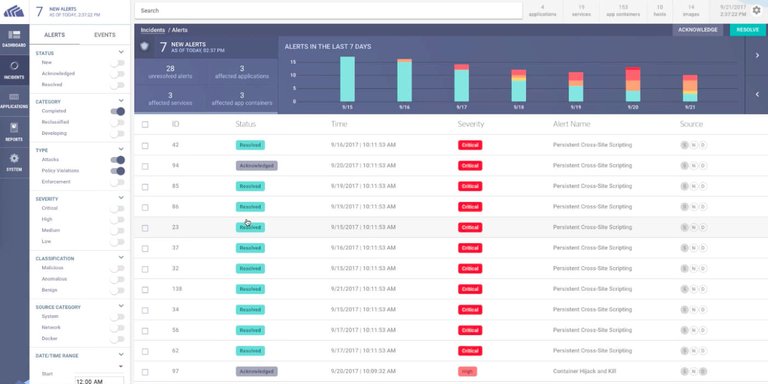This screenshot has width=768, height=384.
Task: Toggle the Docker source category filter
Action: point(118,339)
